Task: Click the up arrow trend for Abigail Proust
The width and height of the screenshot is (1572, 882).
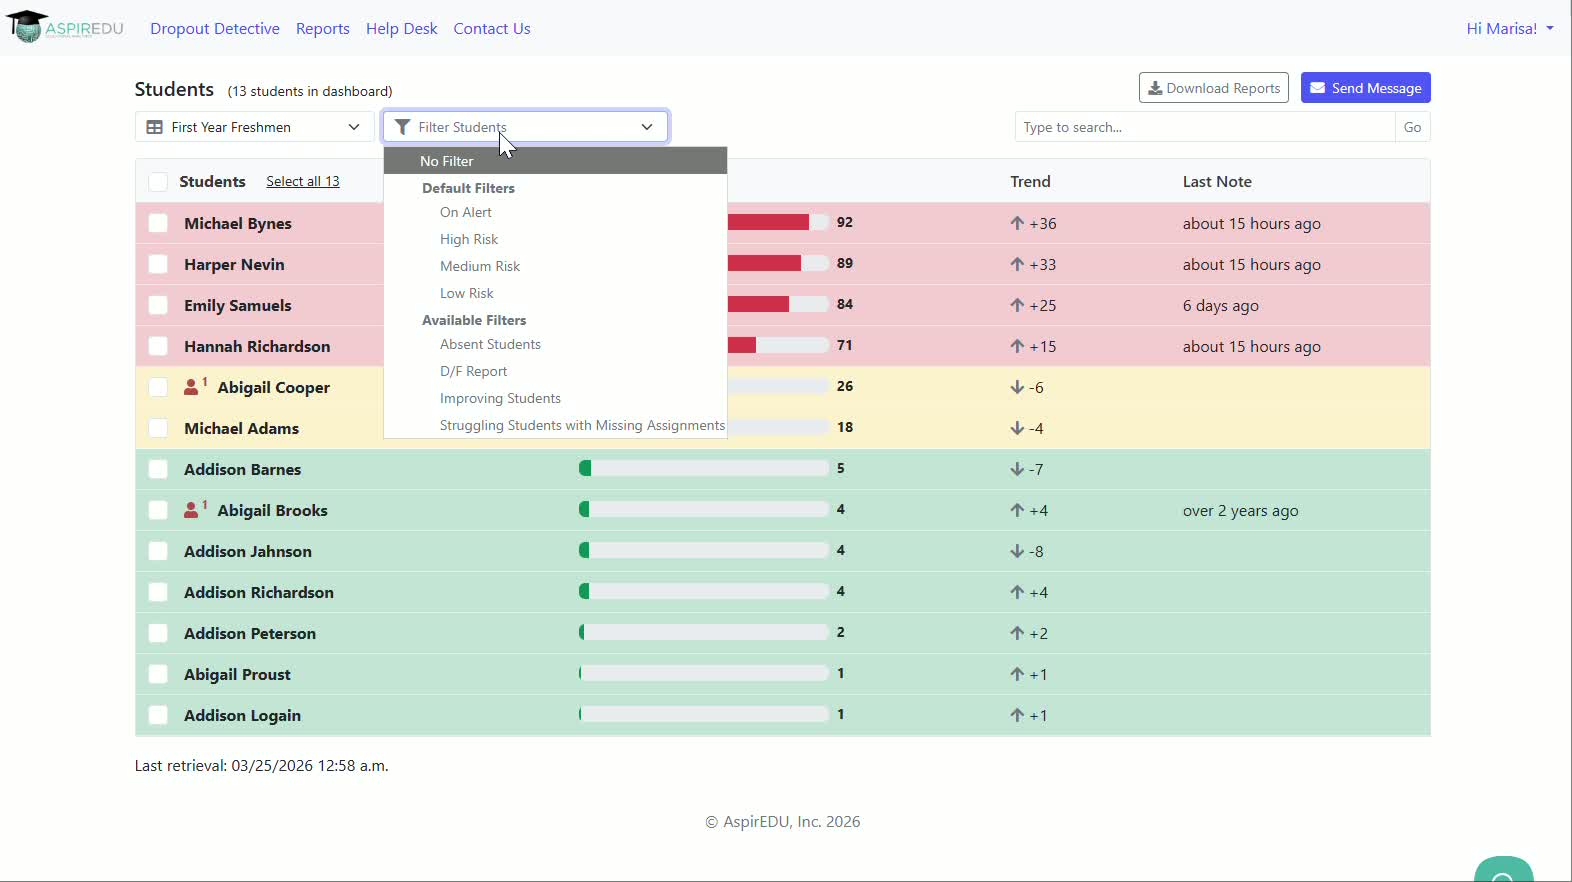Action: [x=1017, y=674]
